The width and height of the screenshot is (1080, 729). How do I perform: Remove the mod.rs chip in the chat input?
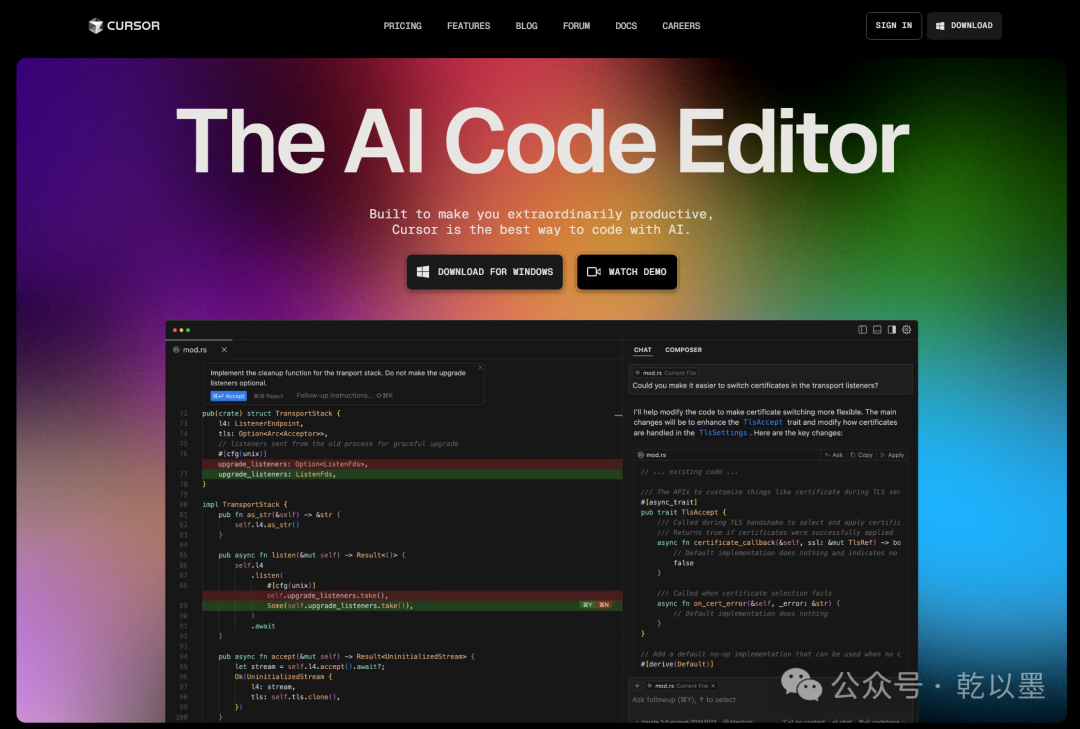pyautogui.click(x=713, y=686)
